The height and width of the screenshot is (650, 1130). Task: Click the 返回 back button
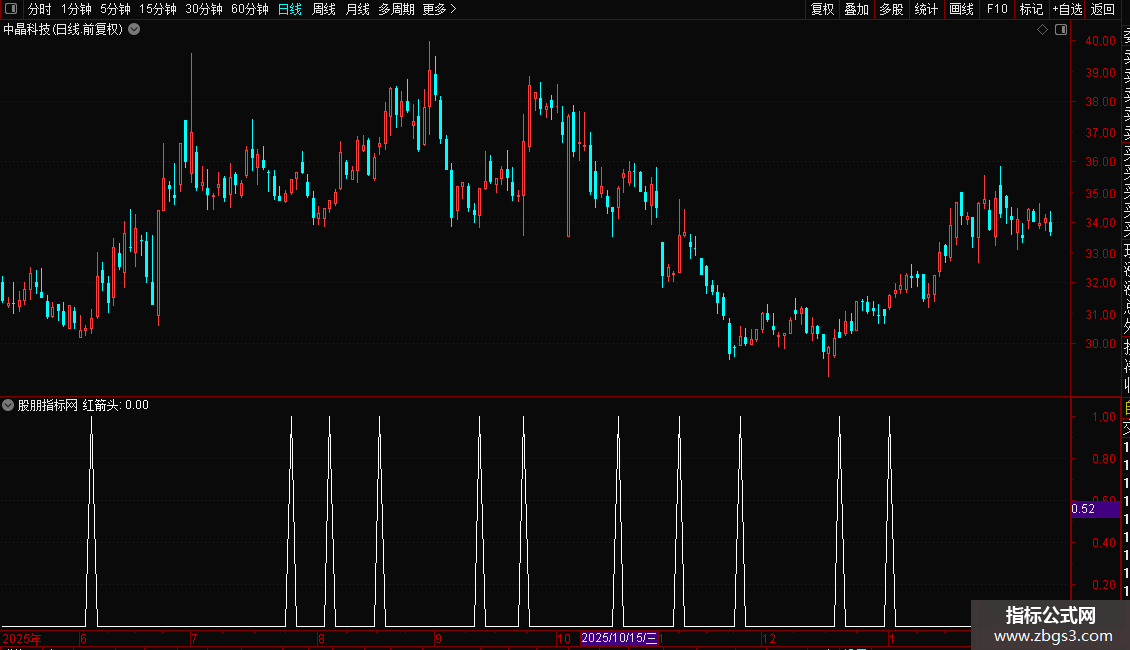(1103, 9)
